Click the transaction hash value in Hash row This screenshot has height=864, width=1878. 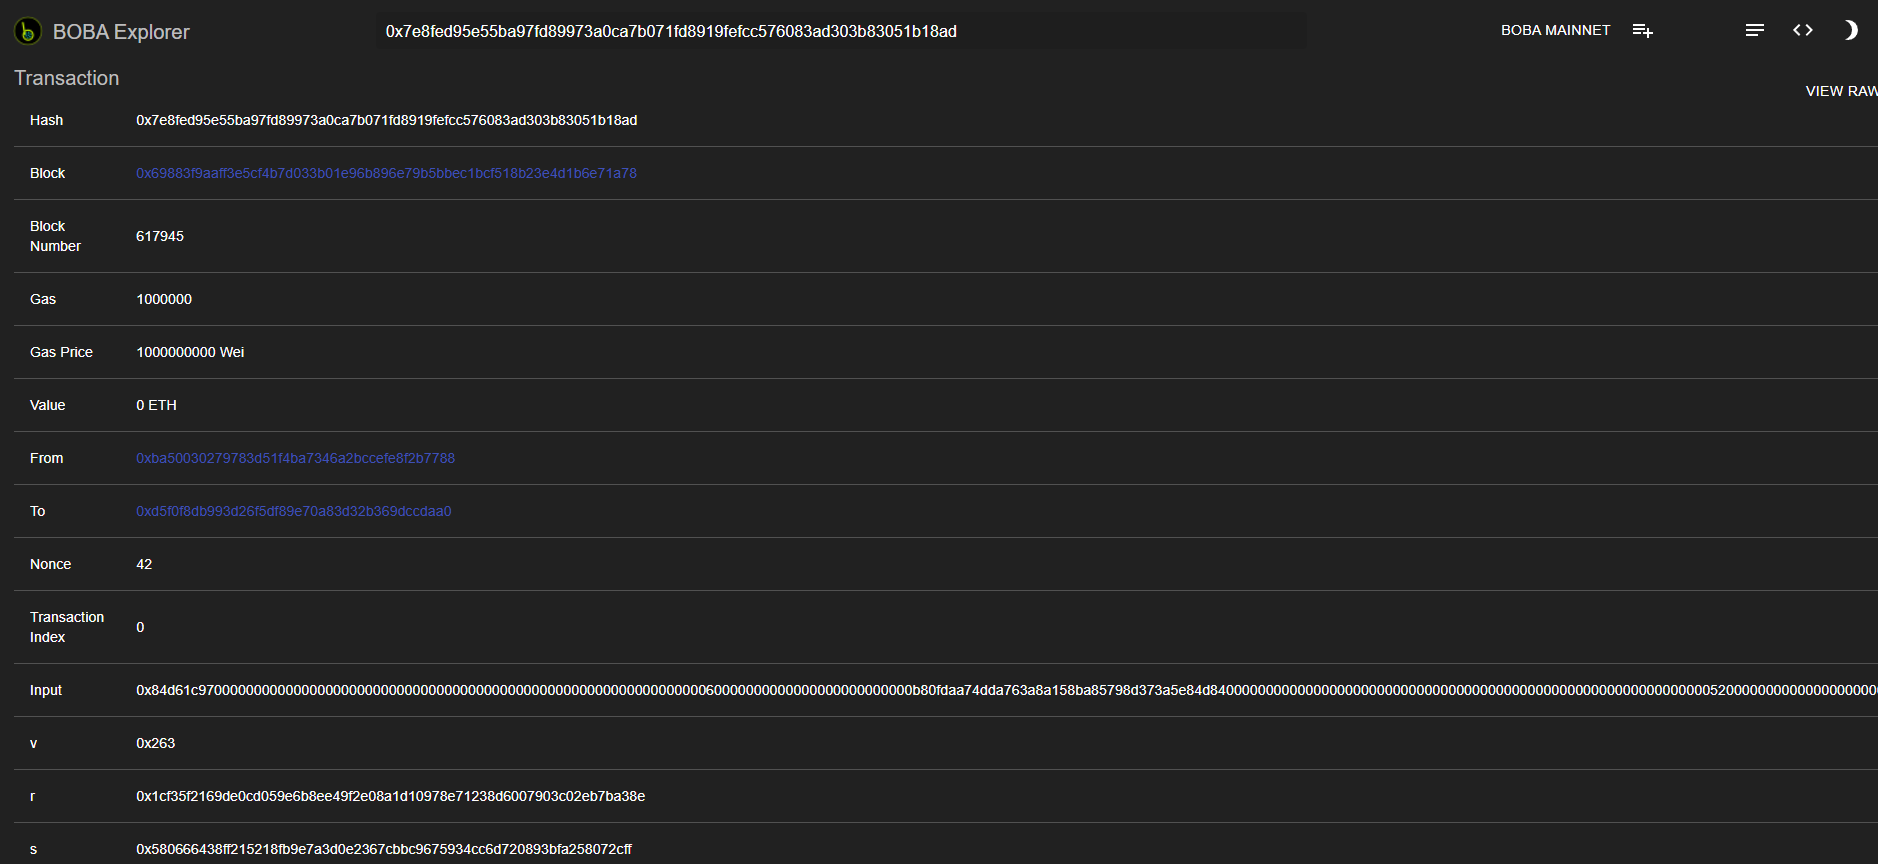386,120
